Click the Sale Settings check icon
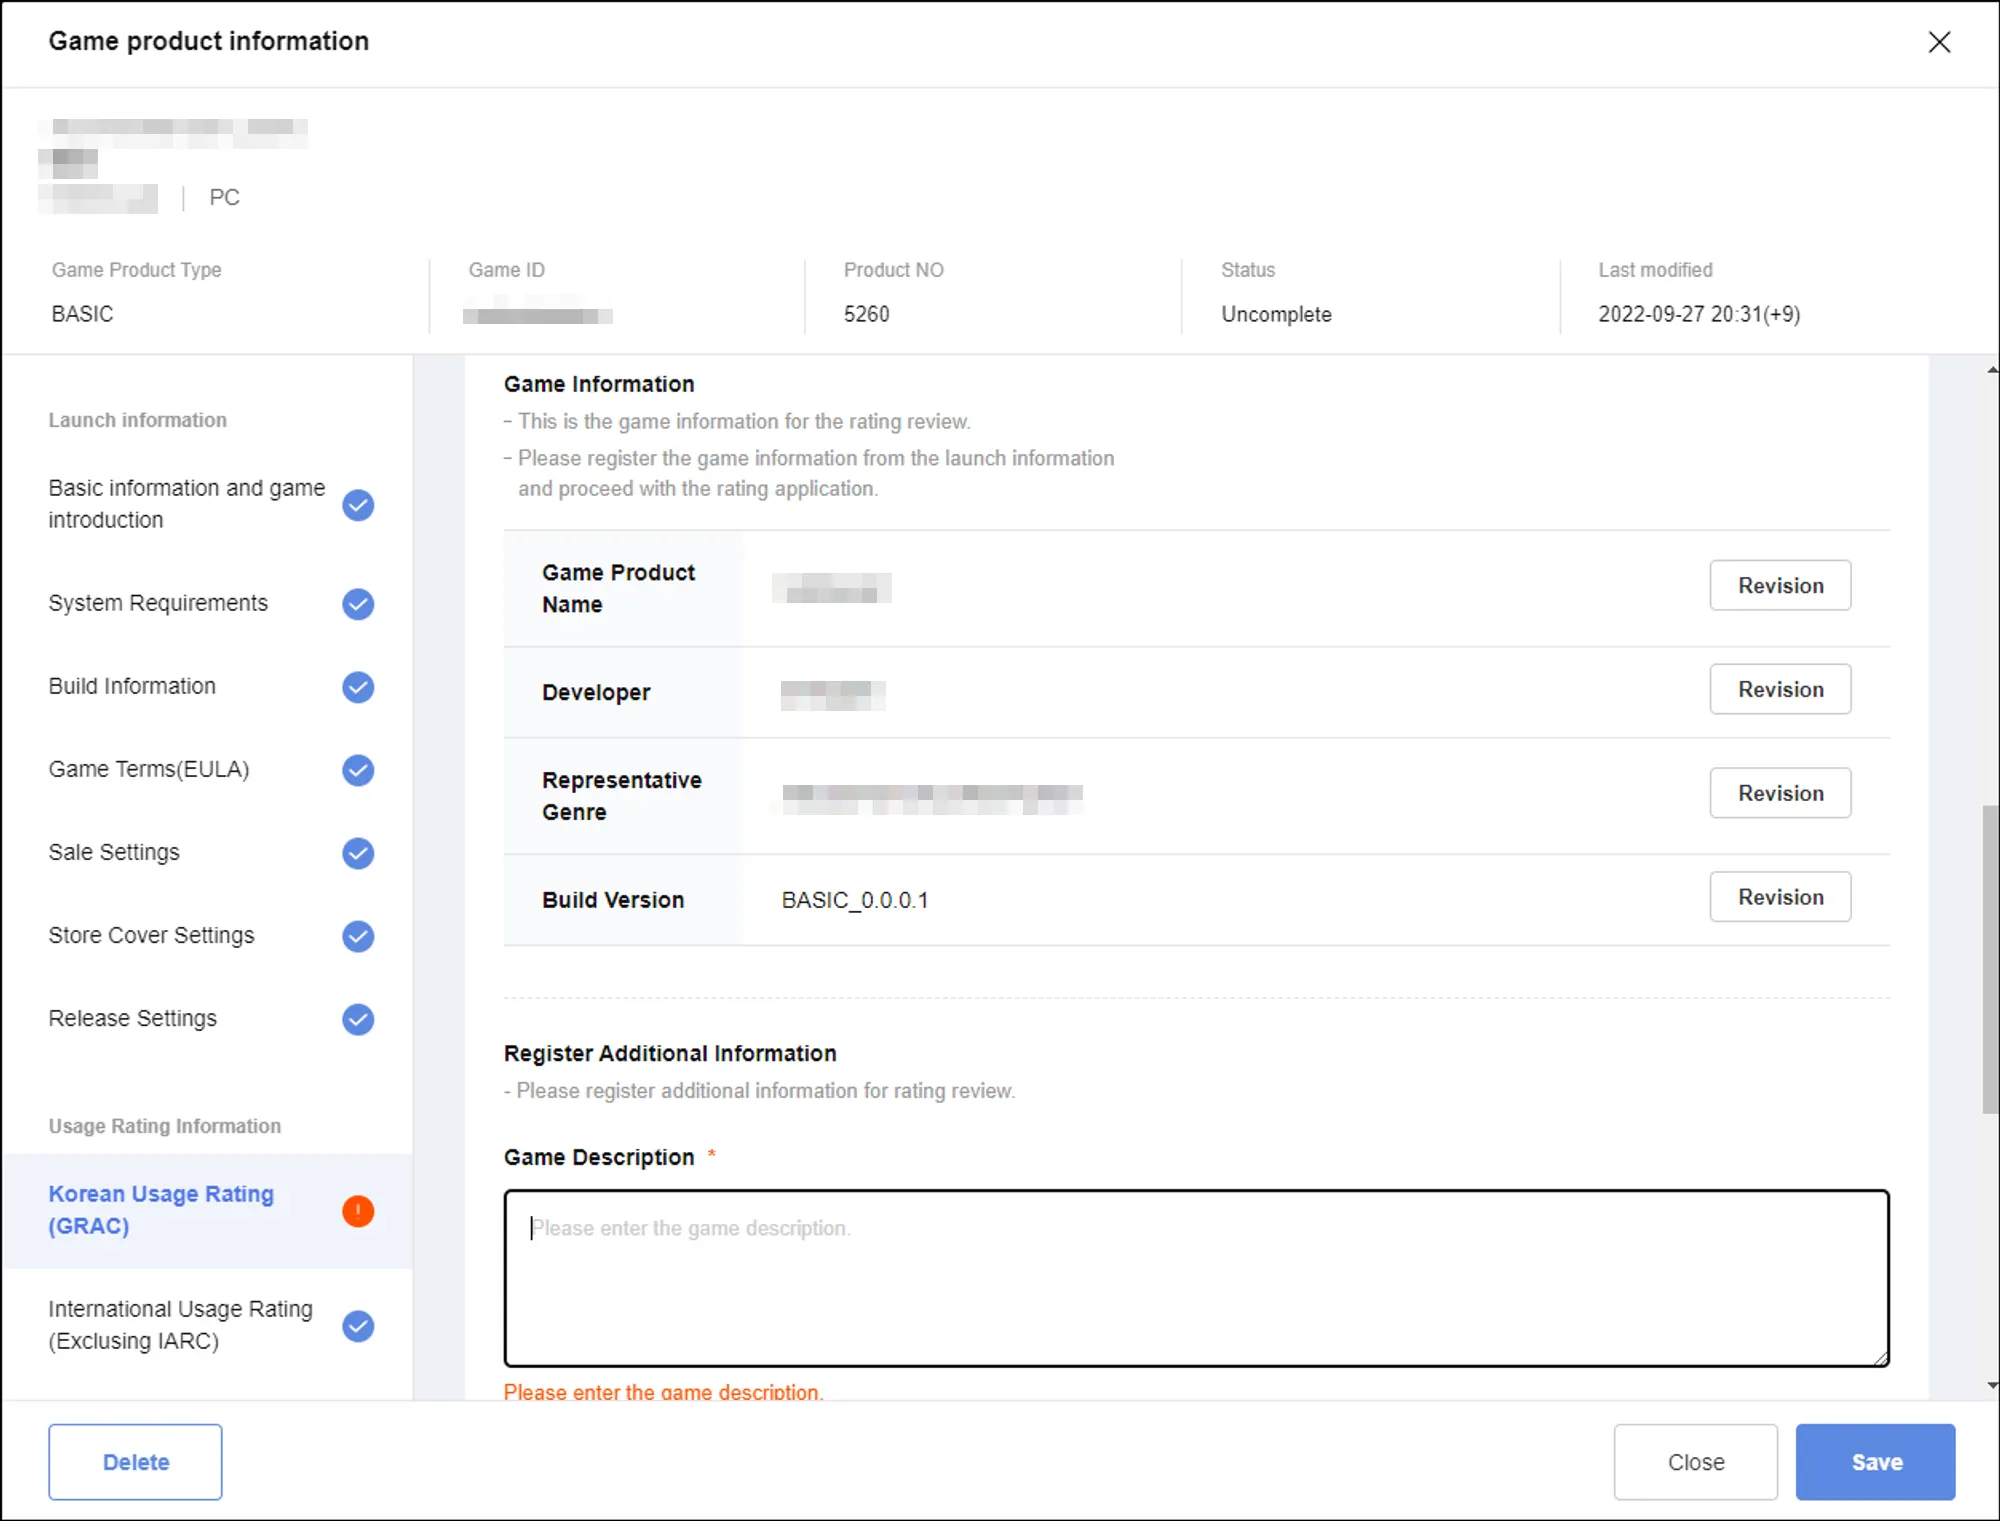The image size is (2000, 1521). coord(358,853)
